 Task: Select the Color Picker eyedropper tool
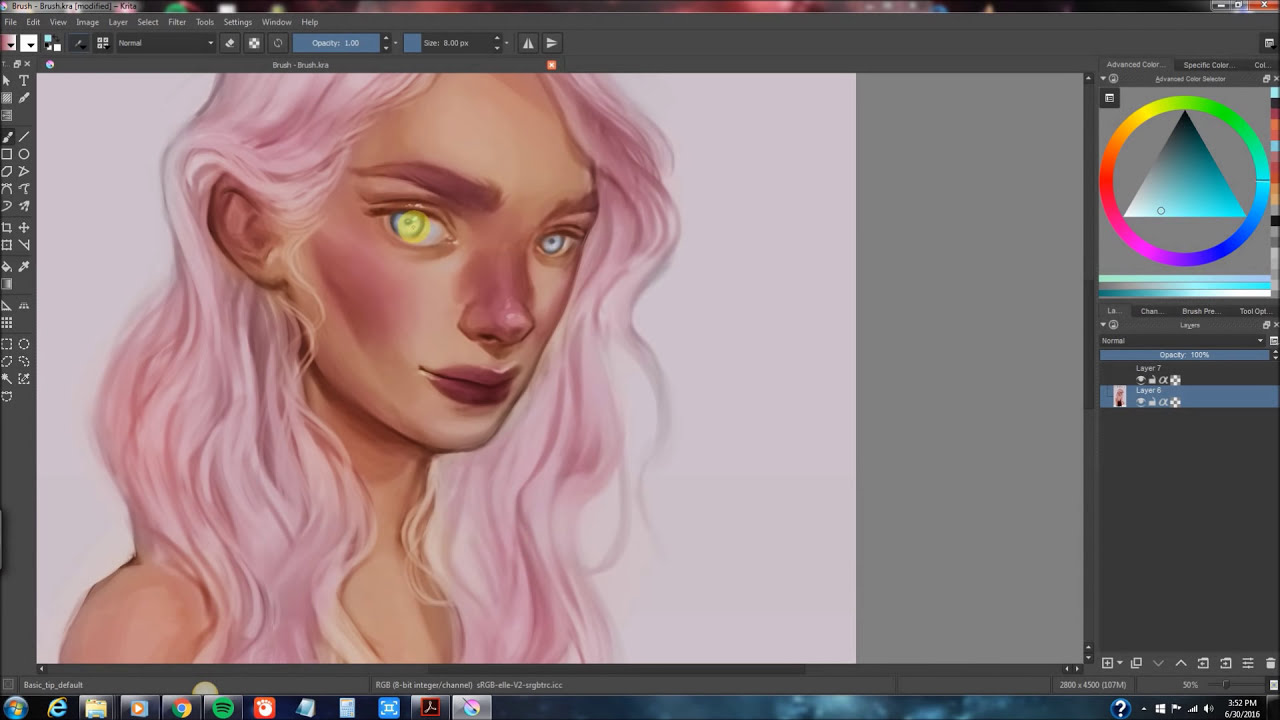click(x=24, y=267)
